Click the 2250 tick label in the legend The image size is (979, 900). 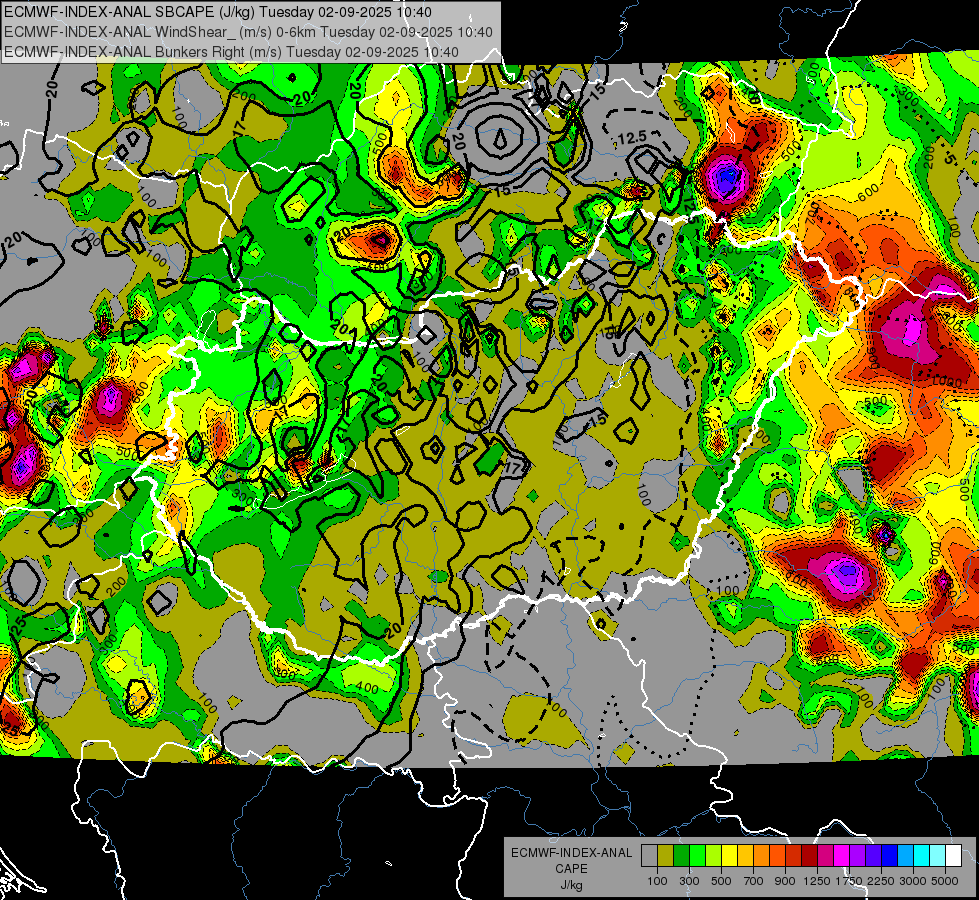(x=882, y=881)
